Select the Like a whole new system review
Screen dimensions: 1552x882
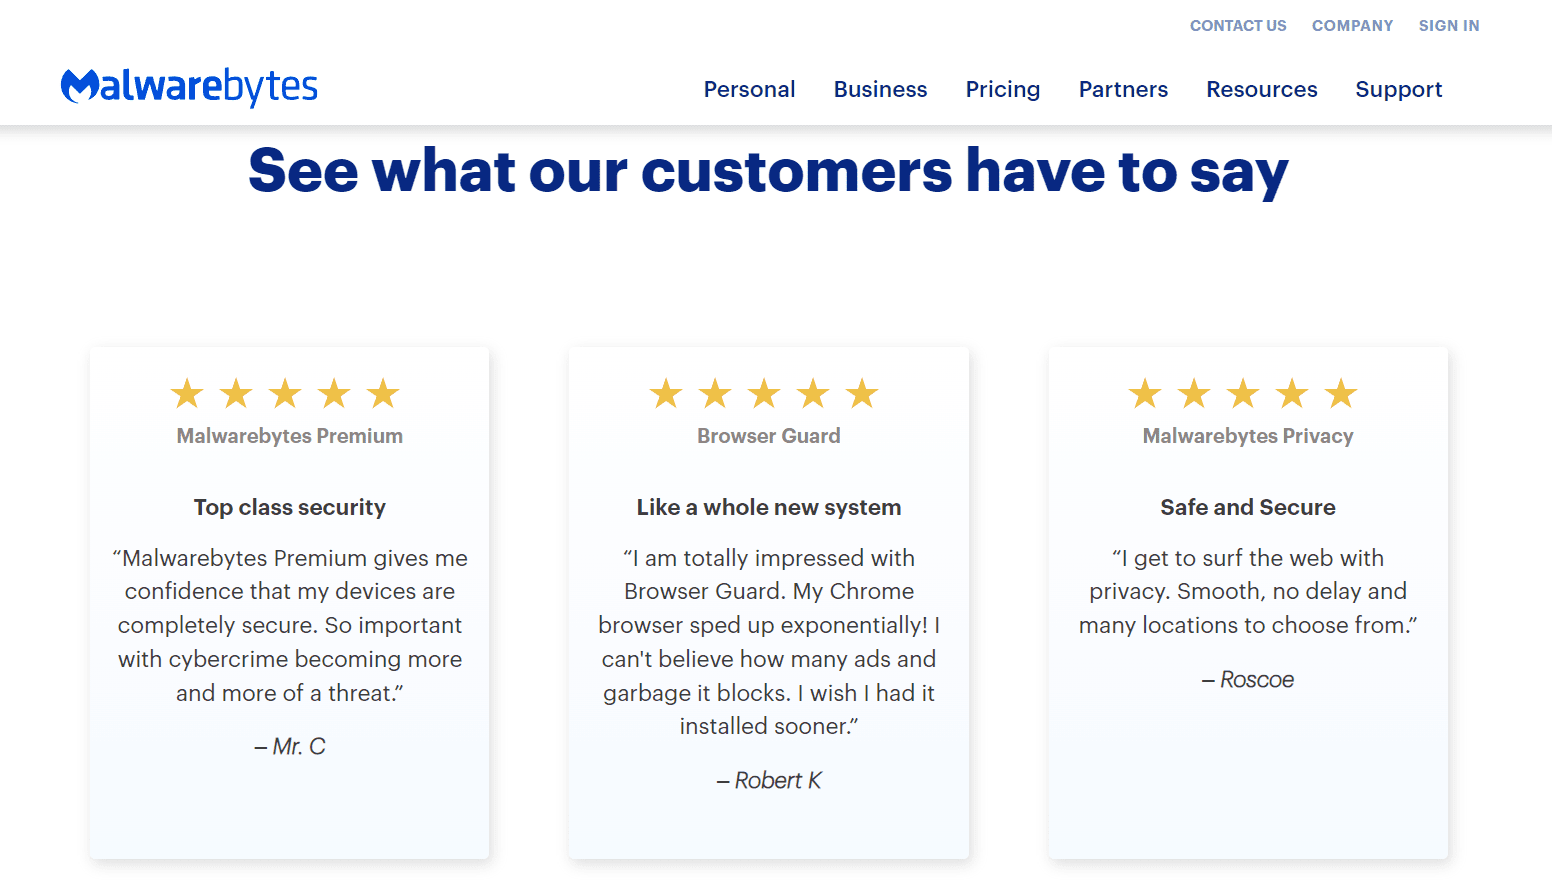pyautogui.click(x=769, y=603)
